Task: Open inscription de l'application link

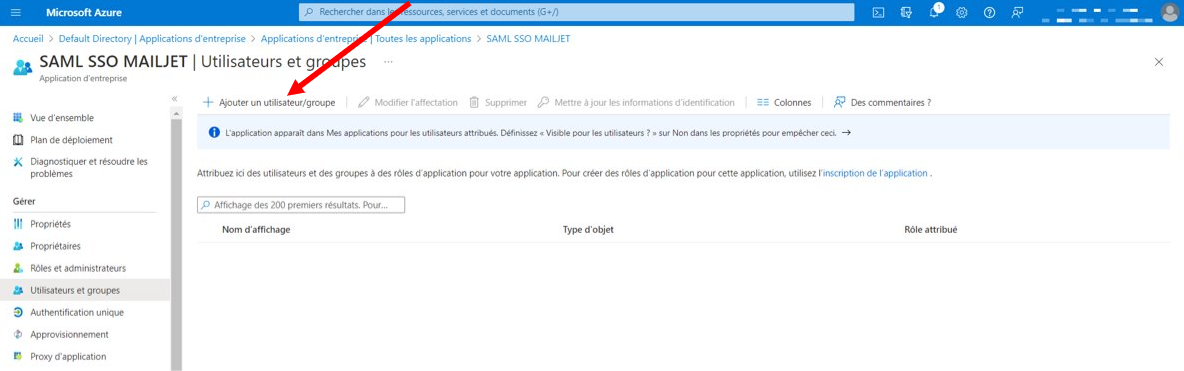Action: click(x=874, y=173)
